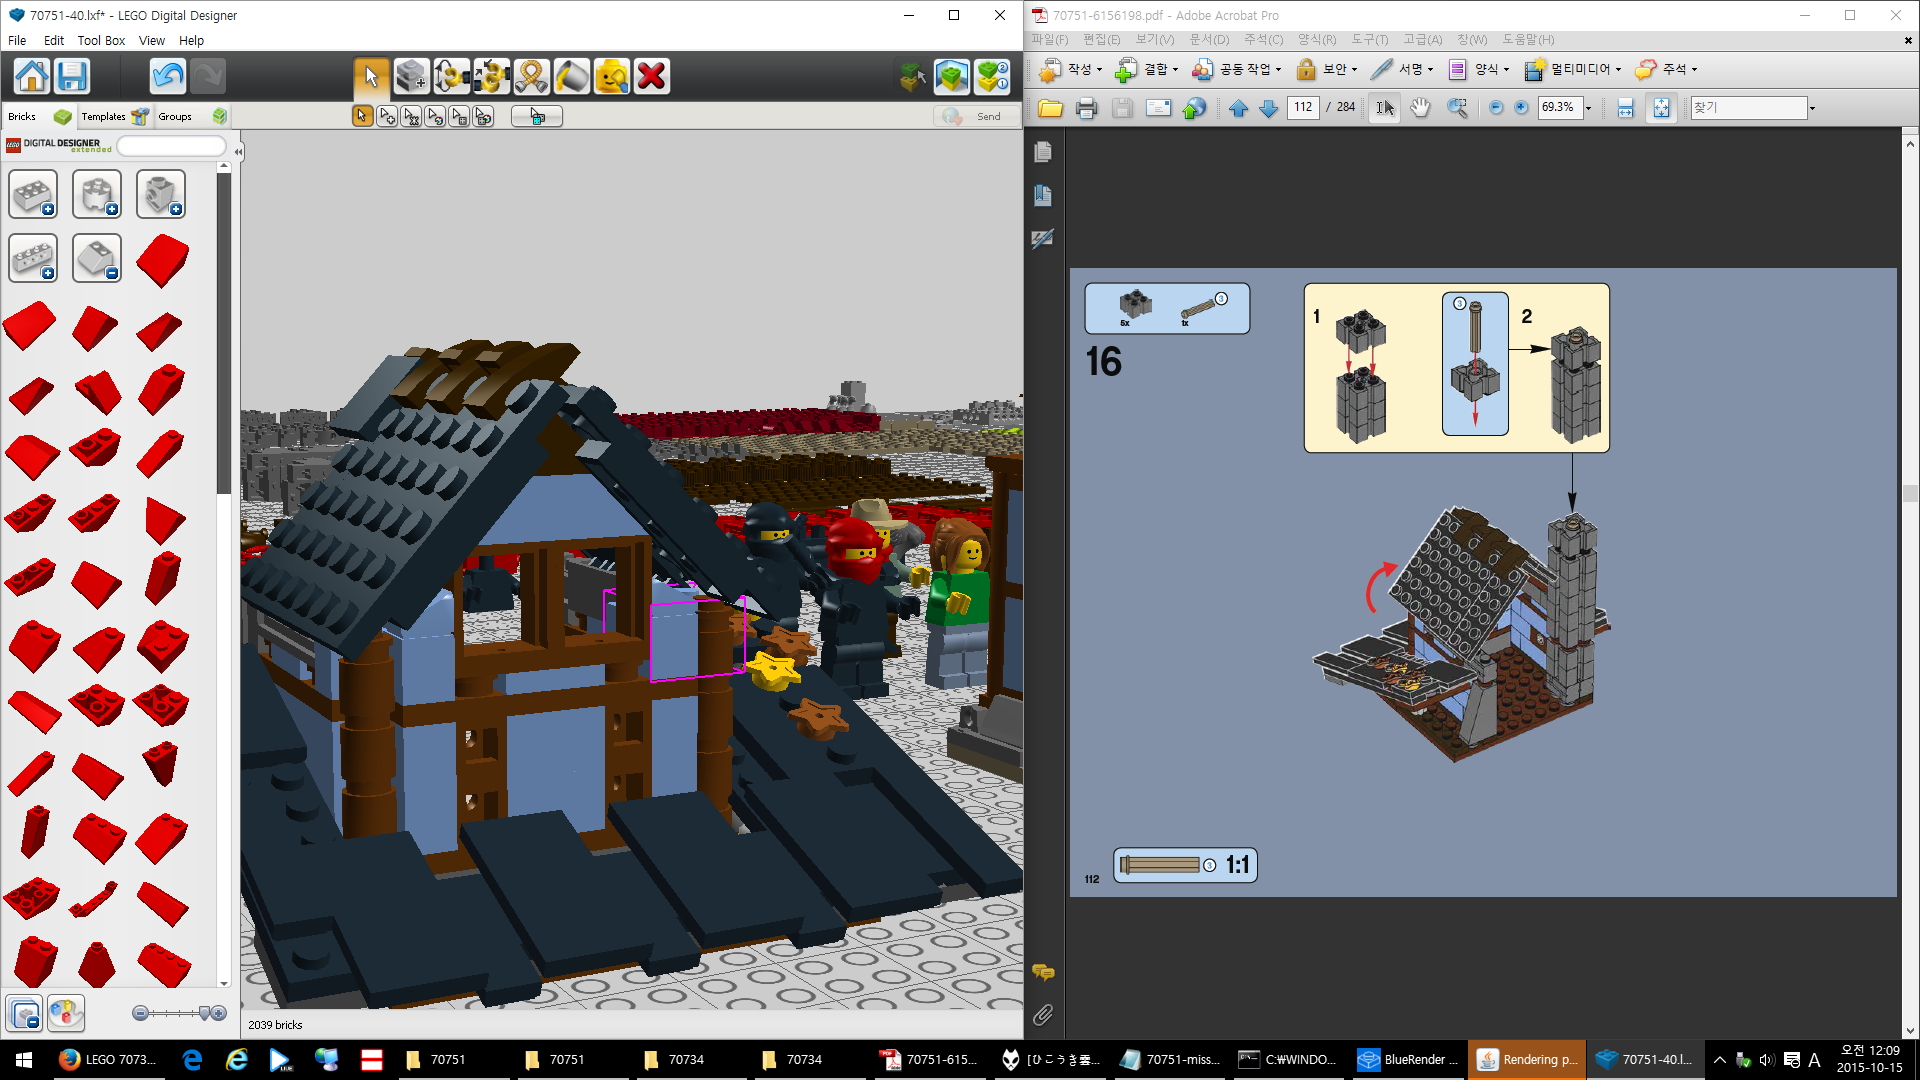Select the Hand tool in Acrobat
Image resolution: width=1920 pixels, height=1080 pixels.
[1420, 108]
